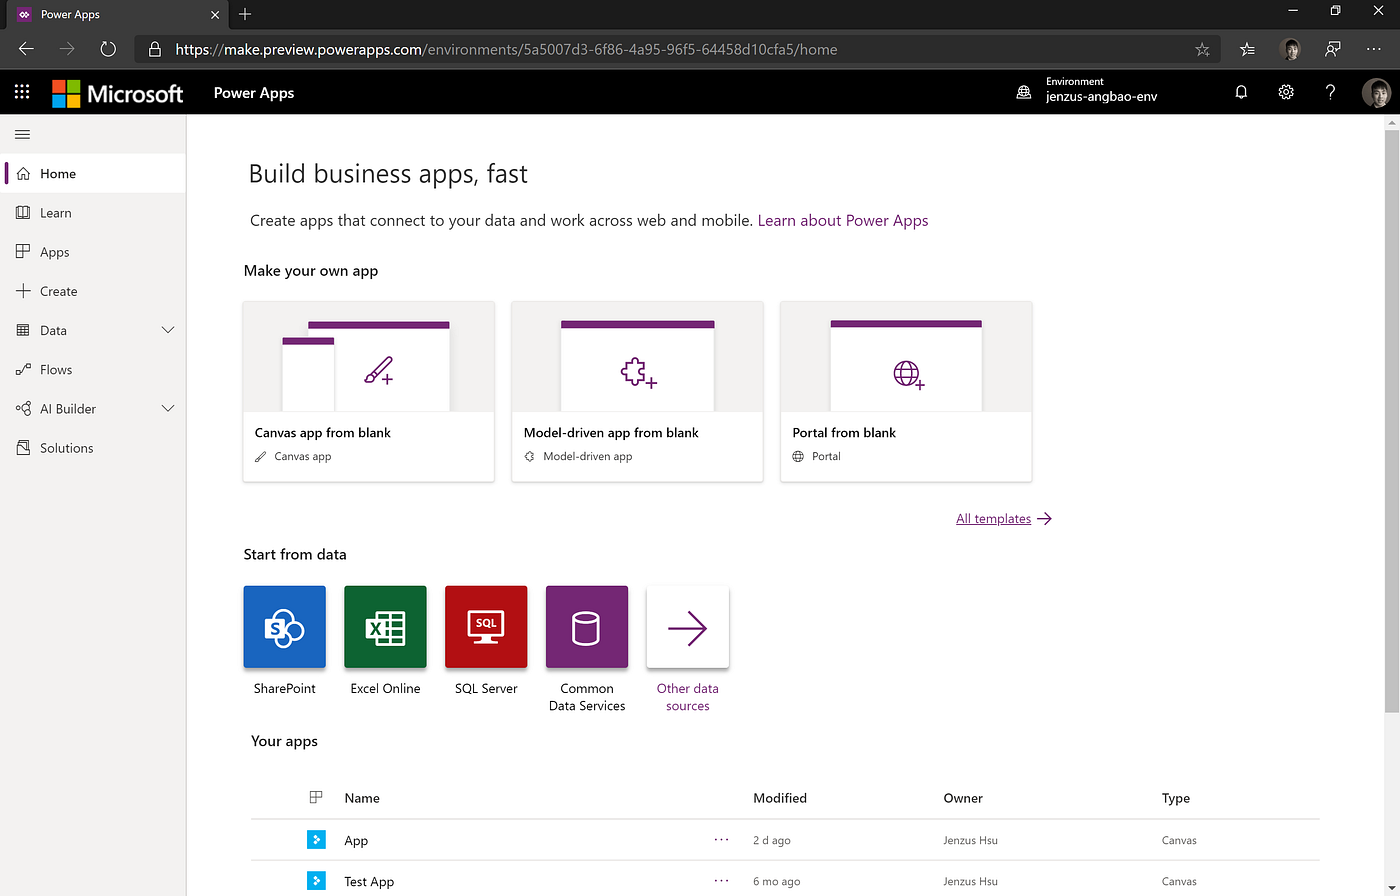The width and height of the screenshot is (1400, 896).
Task: Click the browser Back arrow
Action: (26, 49)
